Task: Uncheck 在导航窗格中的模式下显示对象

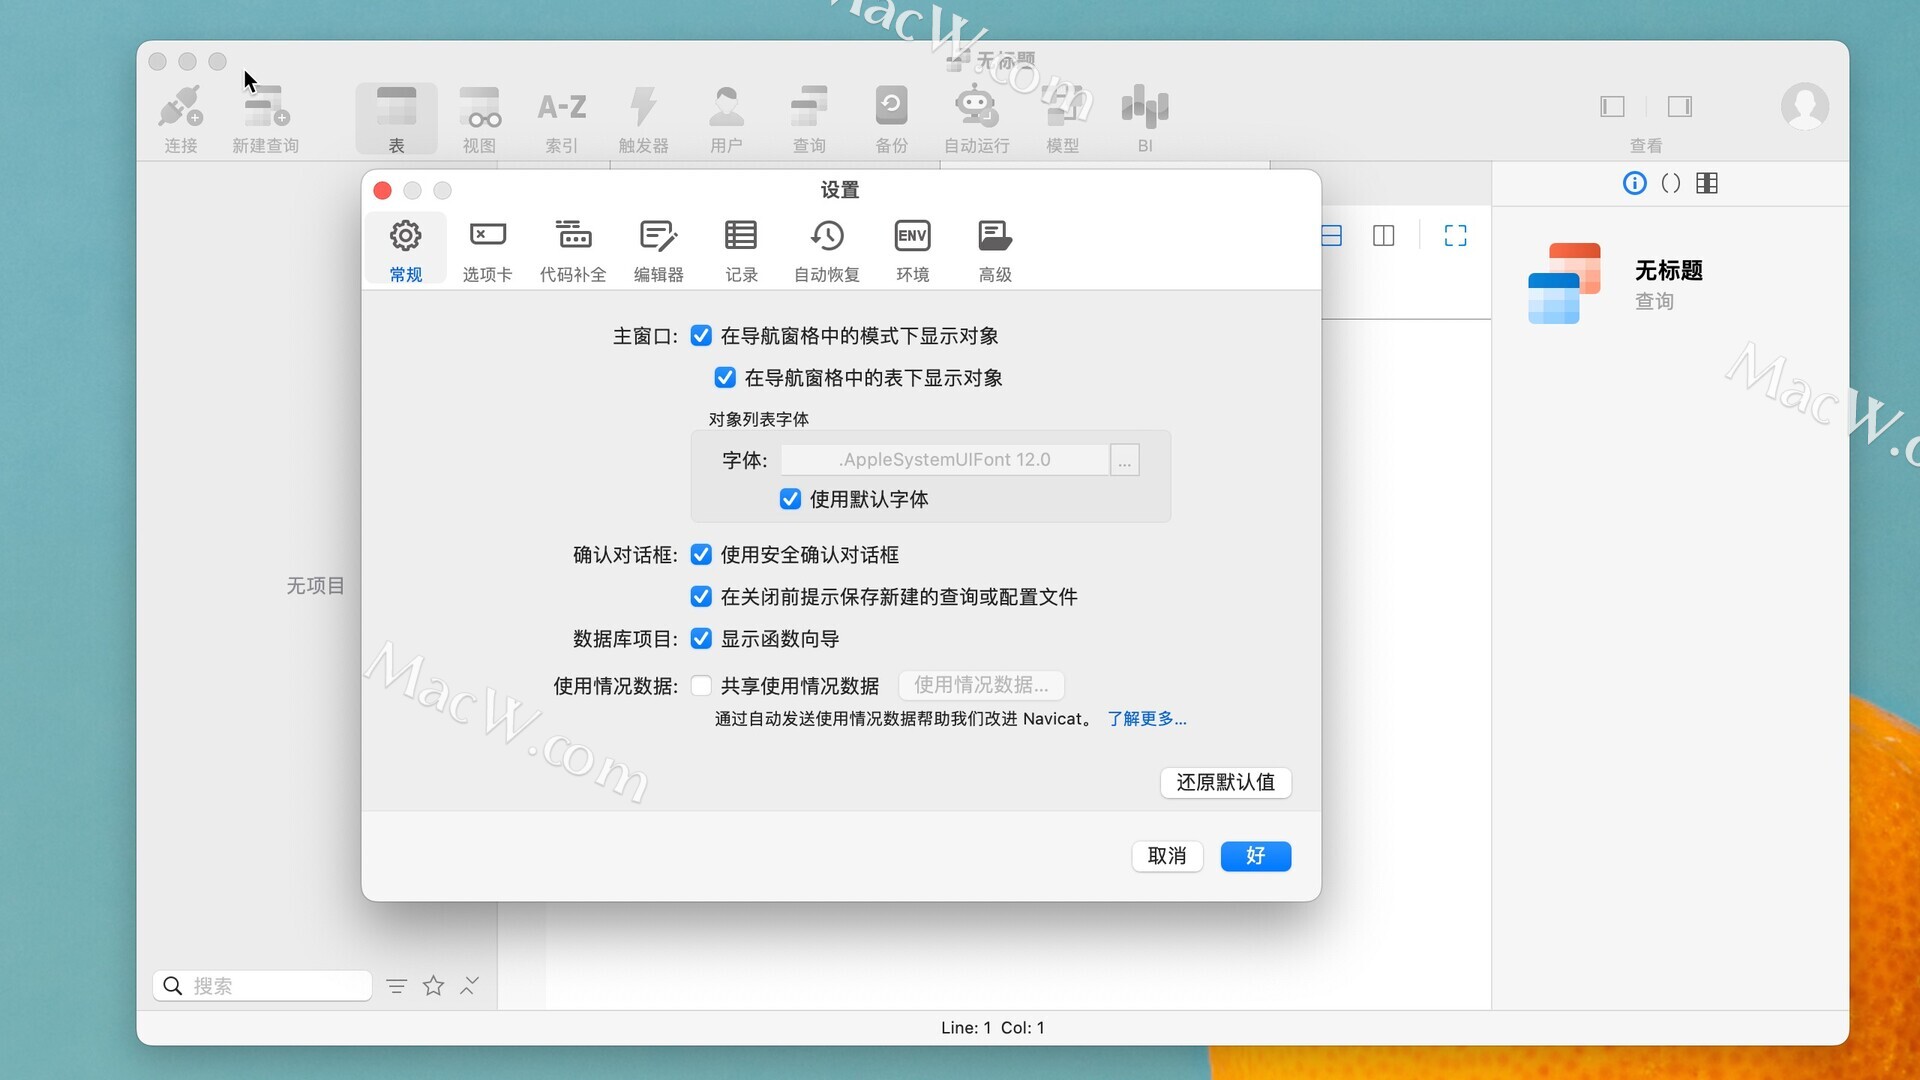Action: 701,336
